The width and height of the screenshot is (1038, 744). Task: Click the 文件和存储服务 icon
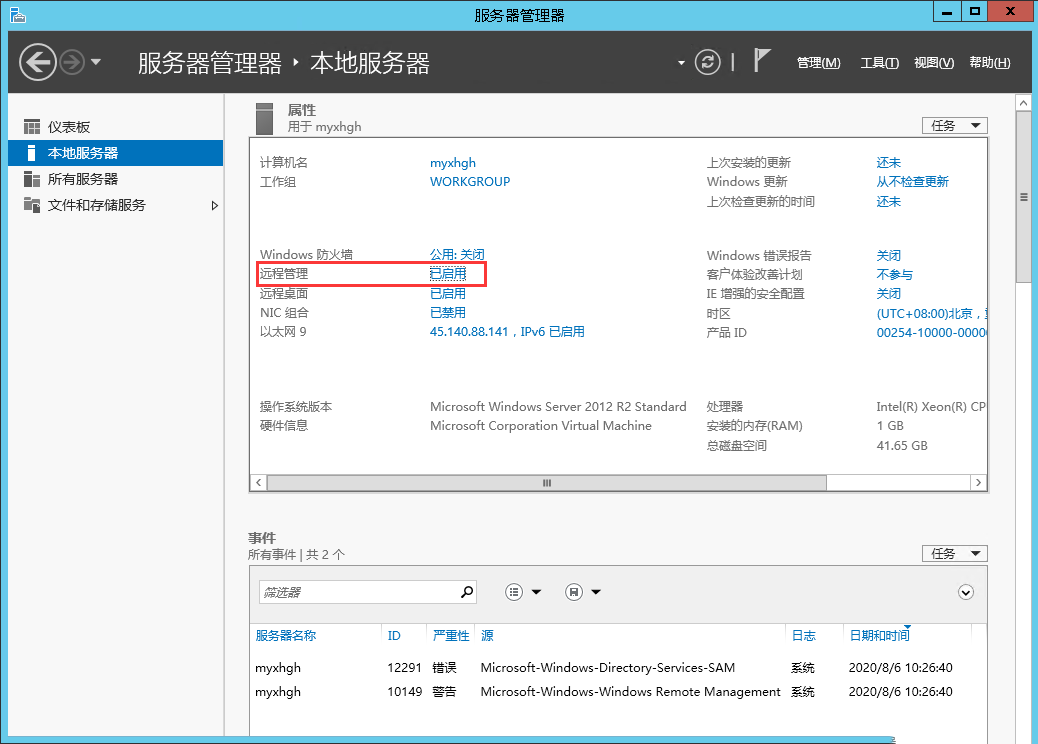(32, 205)
